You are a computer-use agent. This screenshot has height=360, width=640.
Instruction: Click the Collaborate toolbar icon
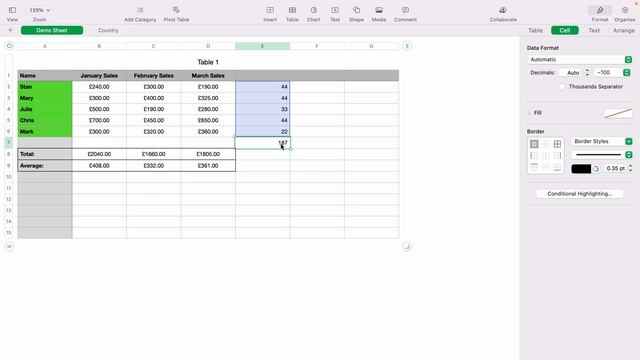(x=503, y=10)
